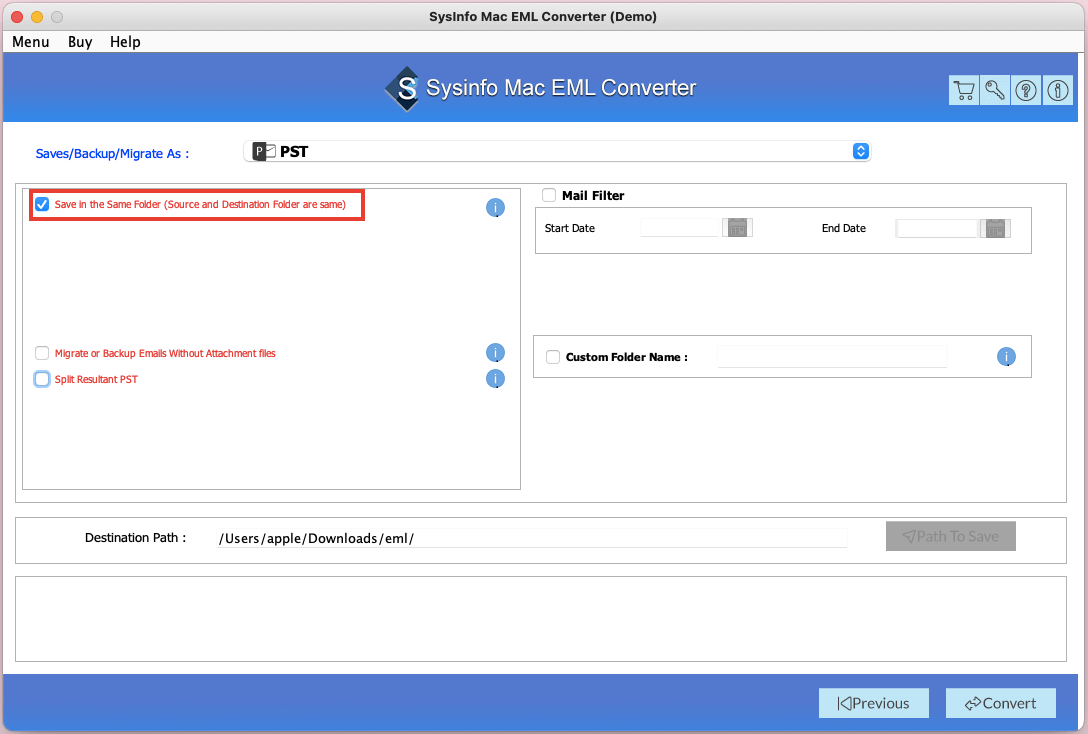Open the Help menu
Viewport: 1088px width, 734px height.
point(125,42)
